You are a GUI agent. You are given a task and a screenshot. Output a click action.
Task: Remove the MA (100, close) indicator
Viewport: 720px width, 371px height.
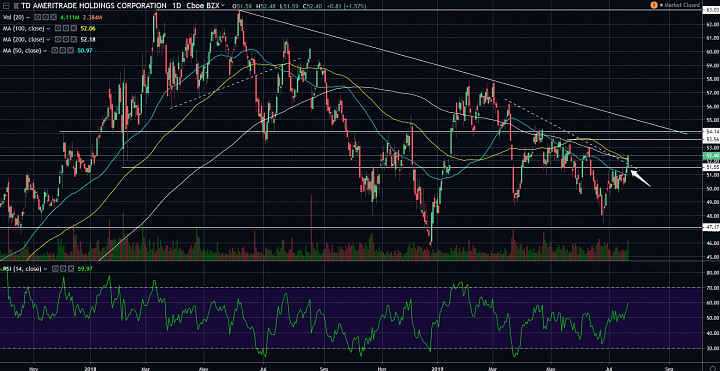[x=74, y=28]
